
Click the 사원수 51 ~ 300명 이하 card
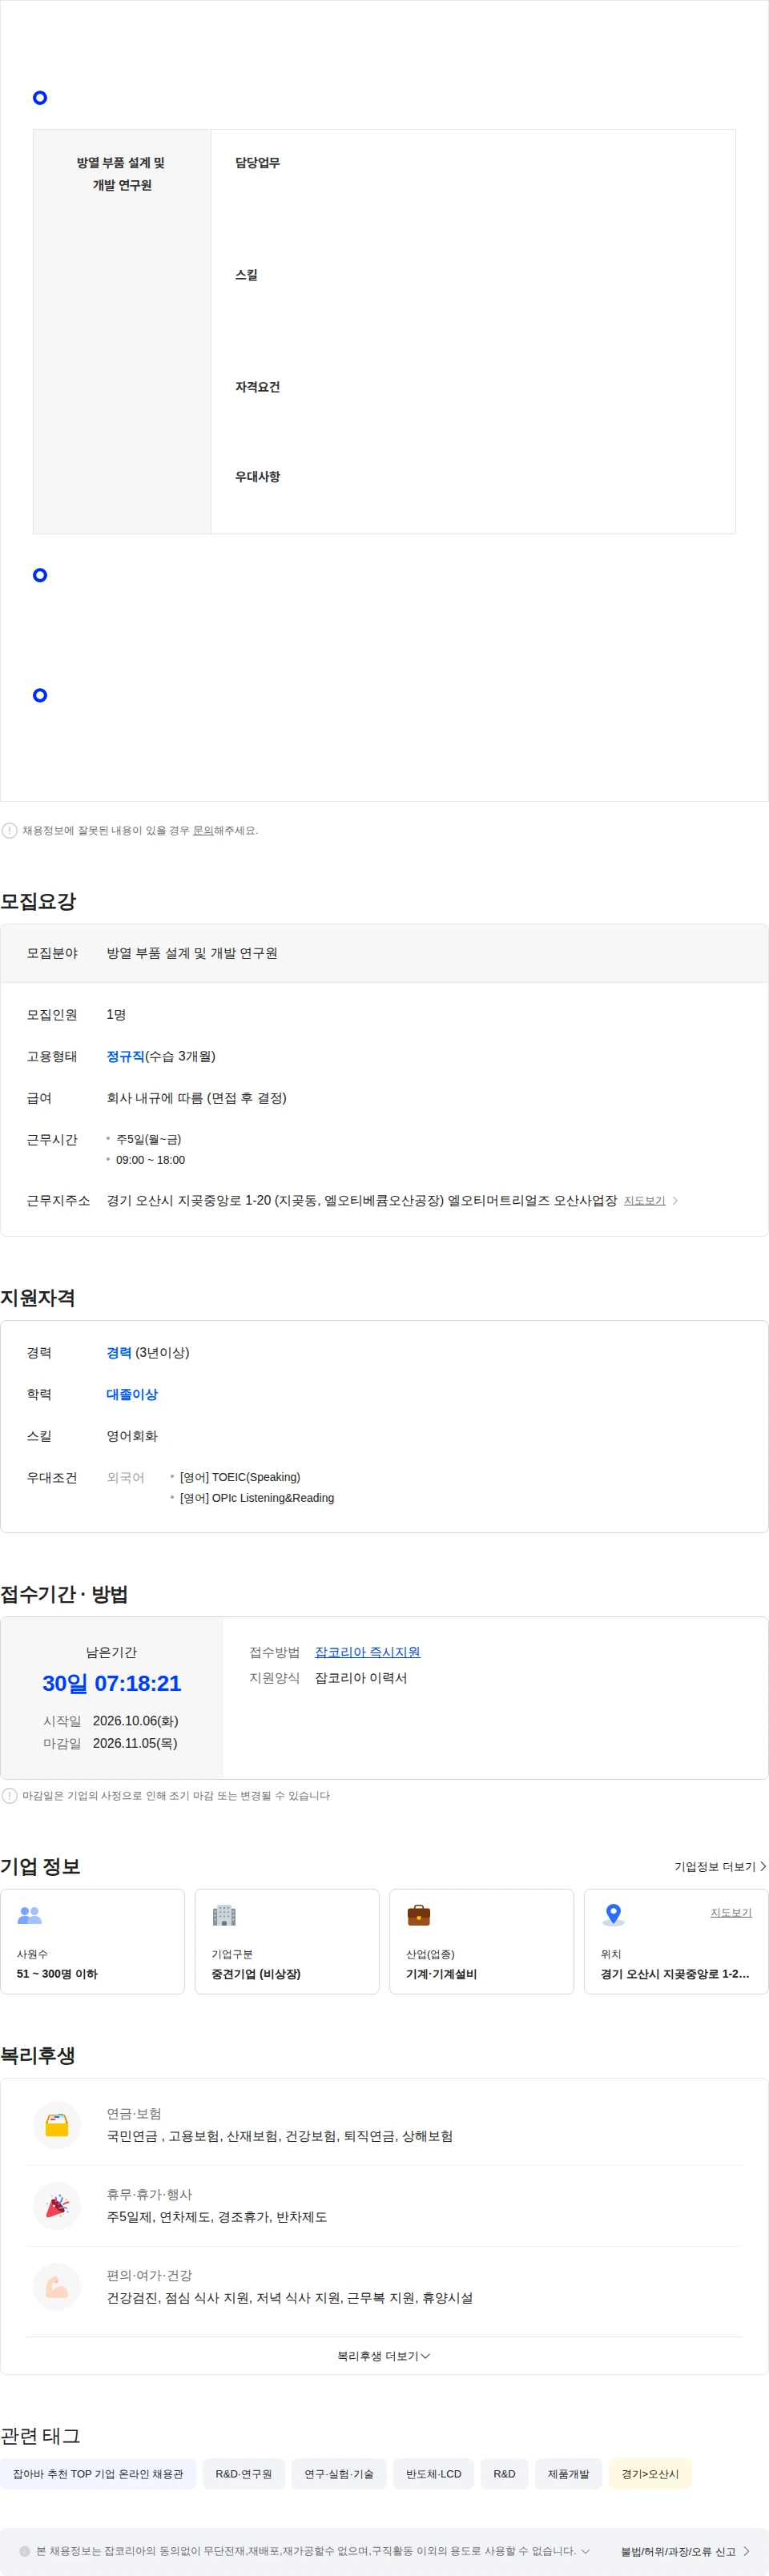(x=92, y=1941)
